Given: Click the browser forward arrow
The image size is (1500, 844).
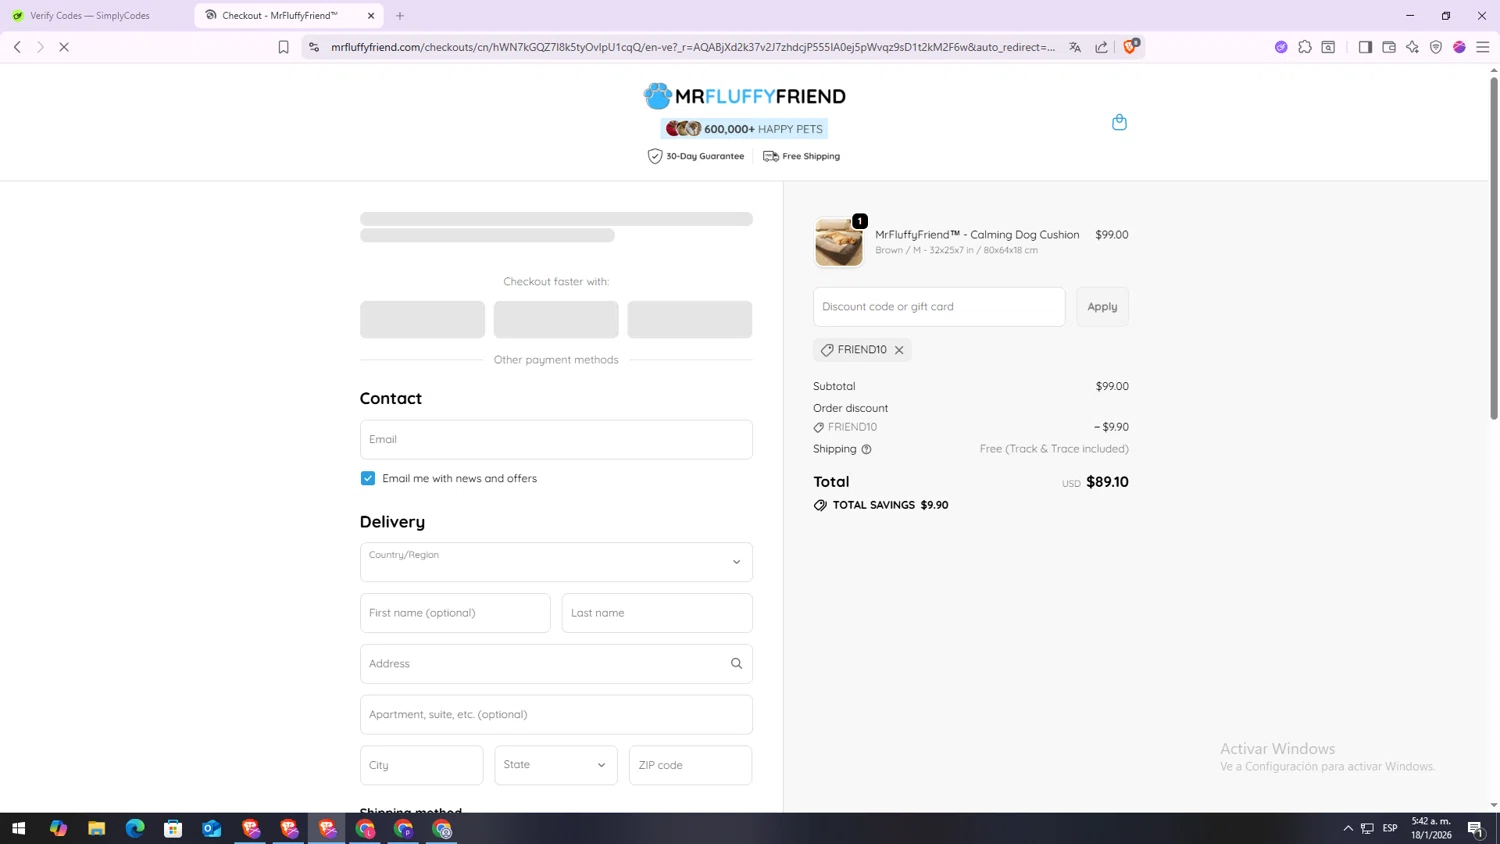Looking at the screenshot, I should pyautogui.click(x=40, y=47).
